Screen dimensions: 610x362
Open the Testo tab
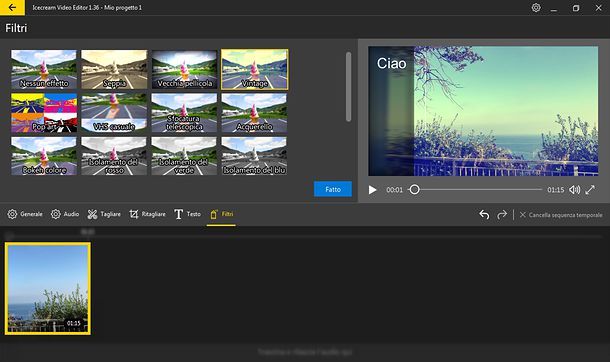(x=188, y=214)
